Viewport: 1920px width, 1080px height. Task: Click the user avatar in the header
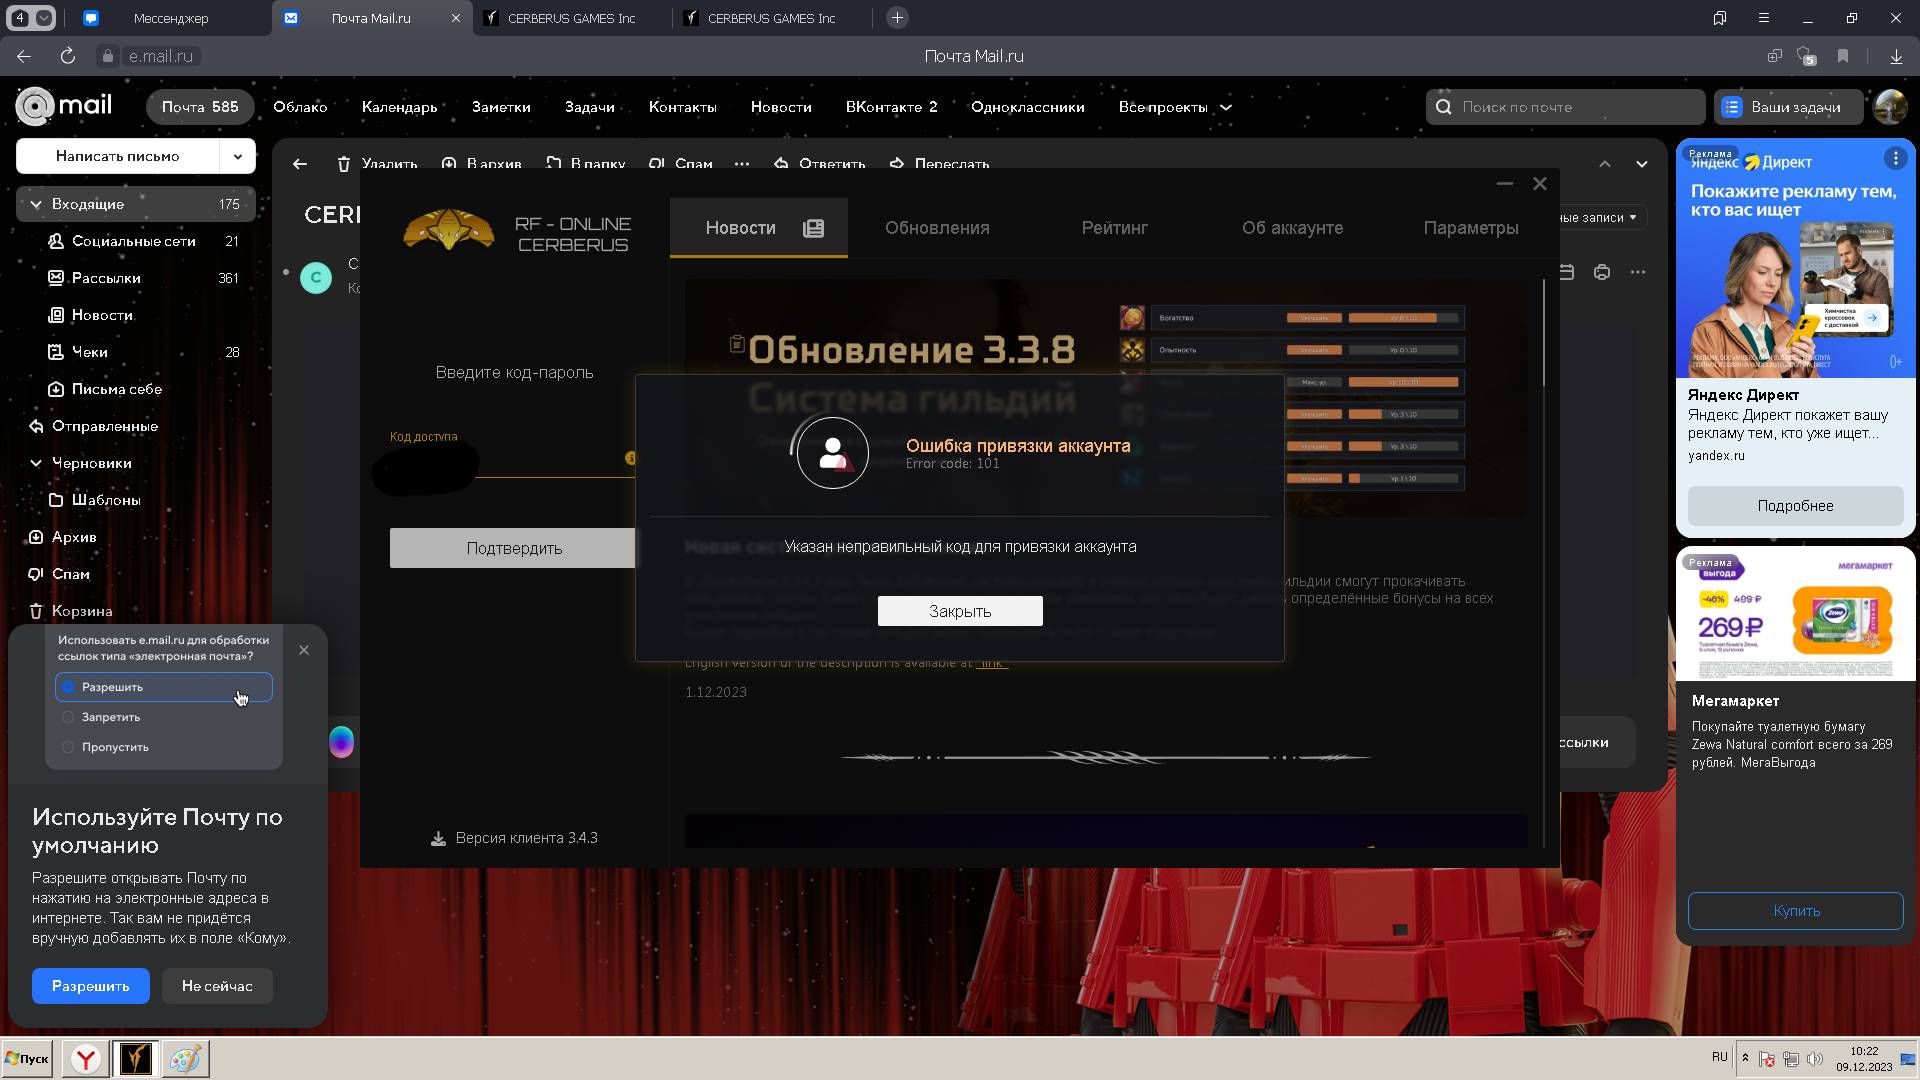(x=1890, y=107)
